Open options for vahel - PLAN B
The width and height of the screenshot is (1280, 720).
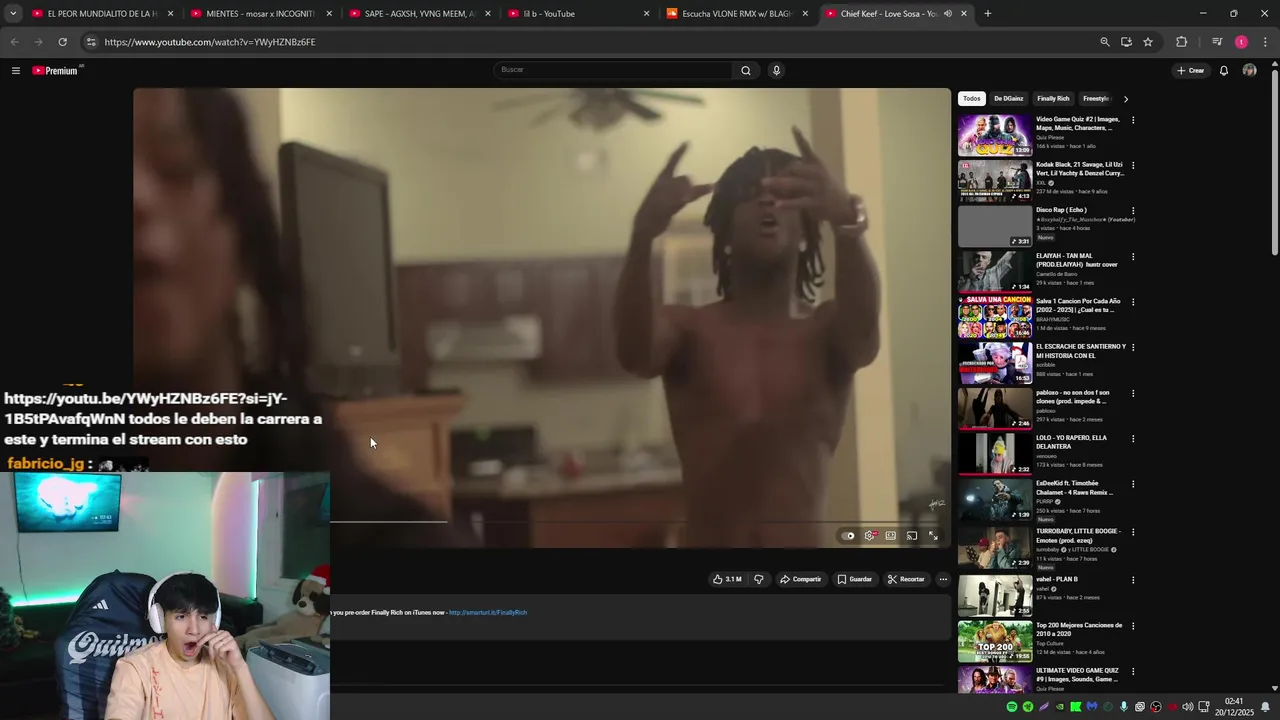[x=1133, y=580]
